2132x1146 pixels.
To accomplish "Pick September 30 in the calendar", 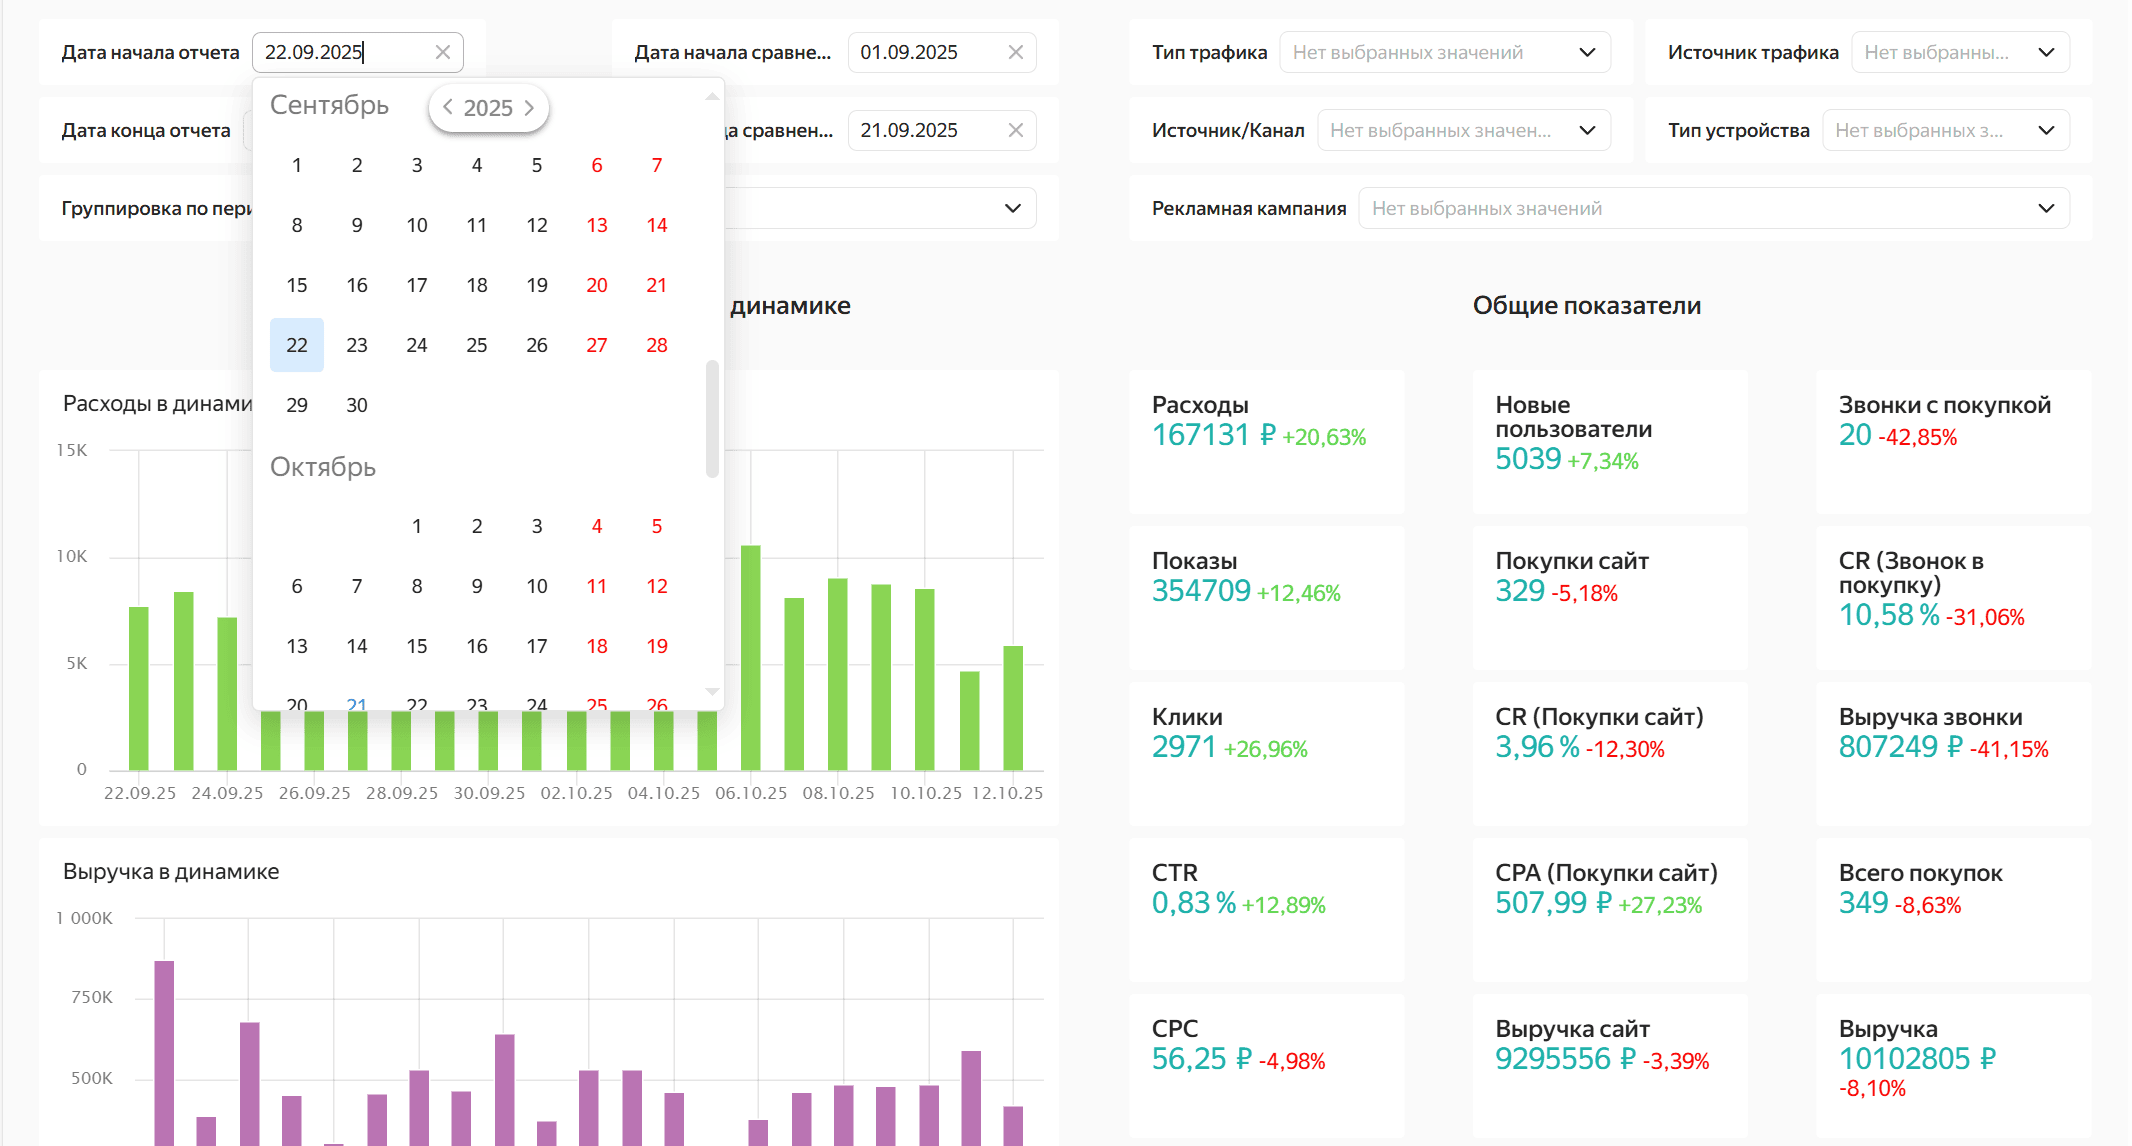I will (x=357, y=405).
